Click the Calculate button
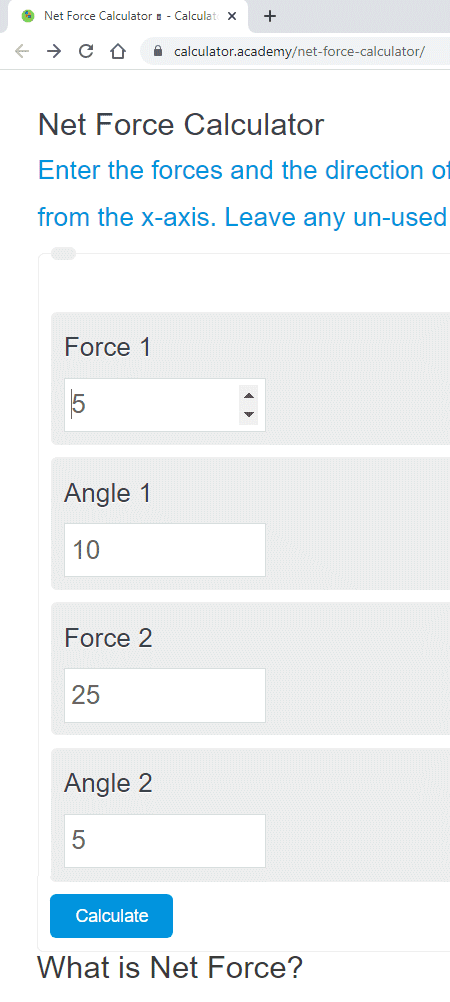 tap(111, 916)
